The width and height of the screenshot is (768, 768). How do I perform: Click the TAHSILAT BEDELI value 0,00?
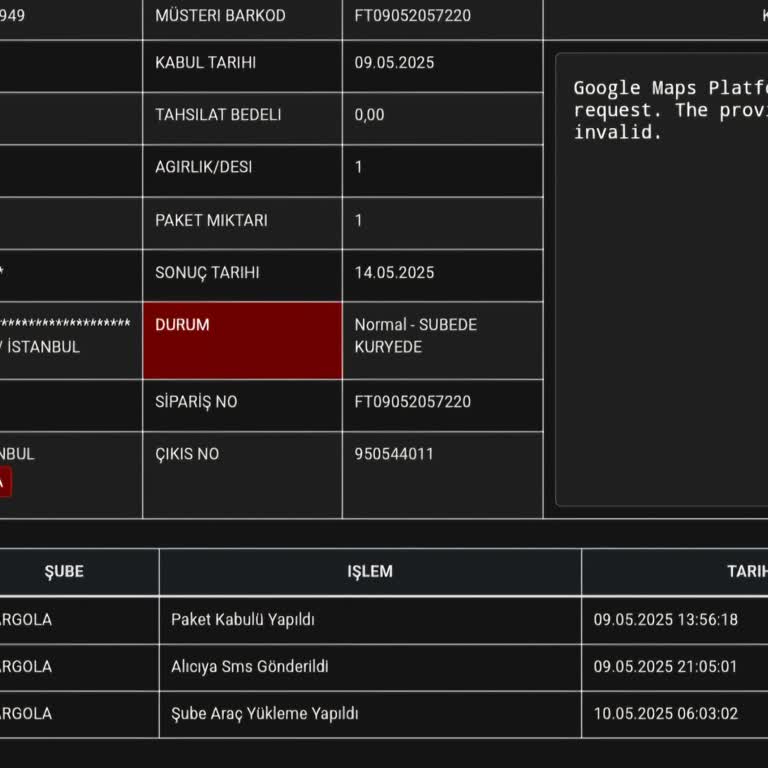(369, 115)
